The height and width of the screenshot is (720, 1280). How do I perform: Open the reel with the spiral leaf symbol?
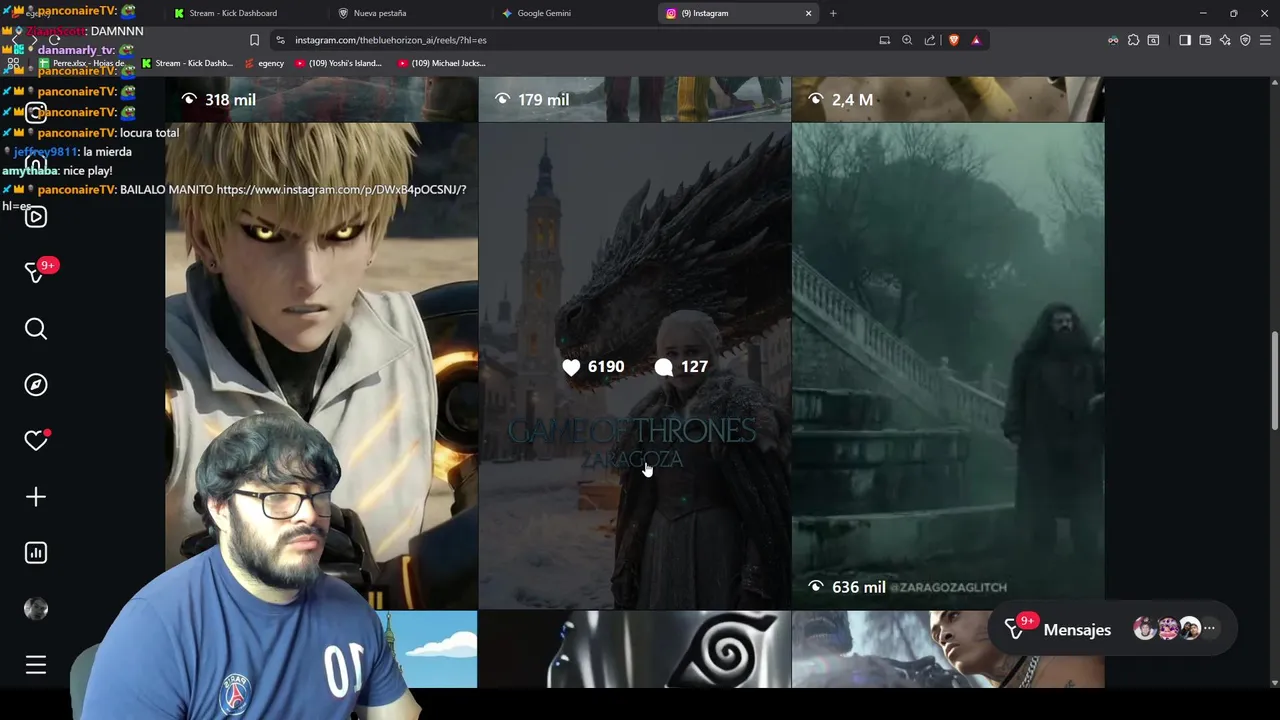tap(634, 650)
